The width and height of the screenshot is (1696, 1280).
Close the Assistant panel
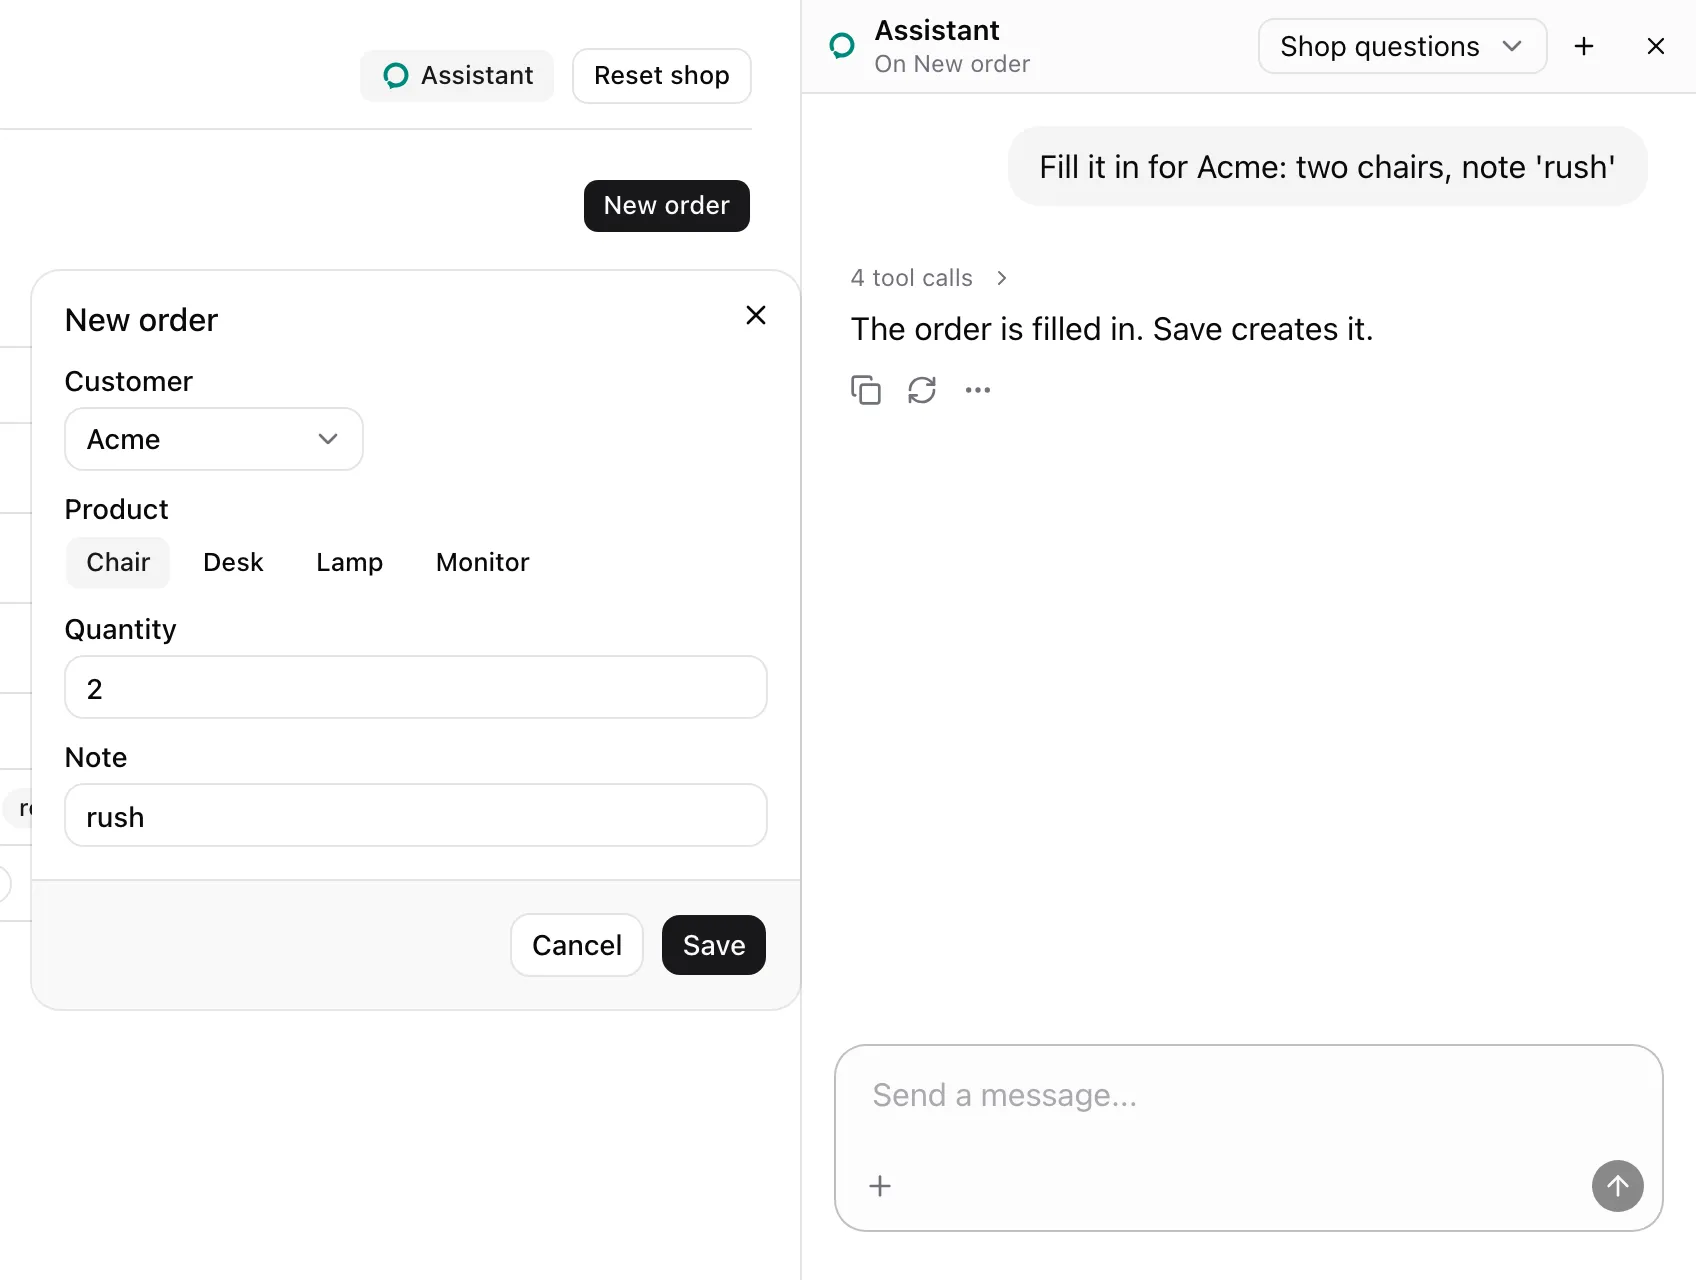(1656, 46)
